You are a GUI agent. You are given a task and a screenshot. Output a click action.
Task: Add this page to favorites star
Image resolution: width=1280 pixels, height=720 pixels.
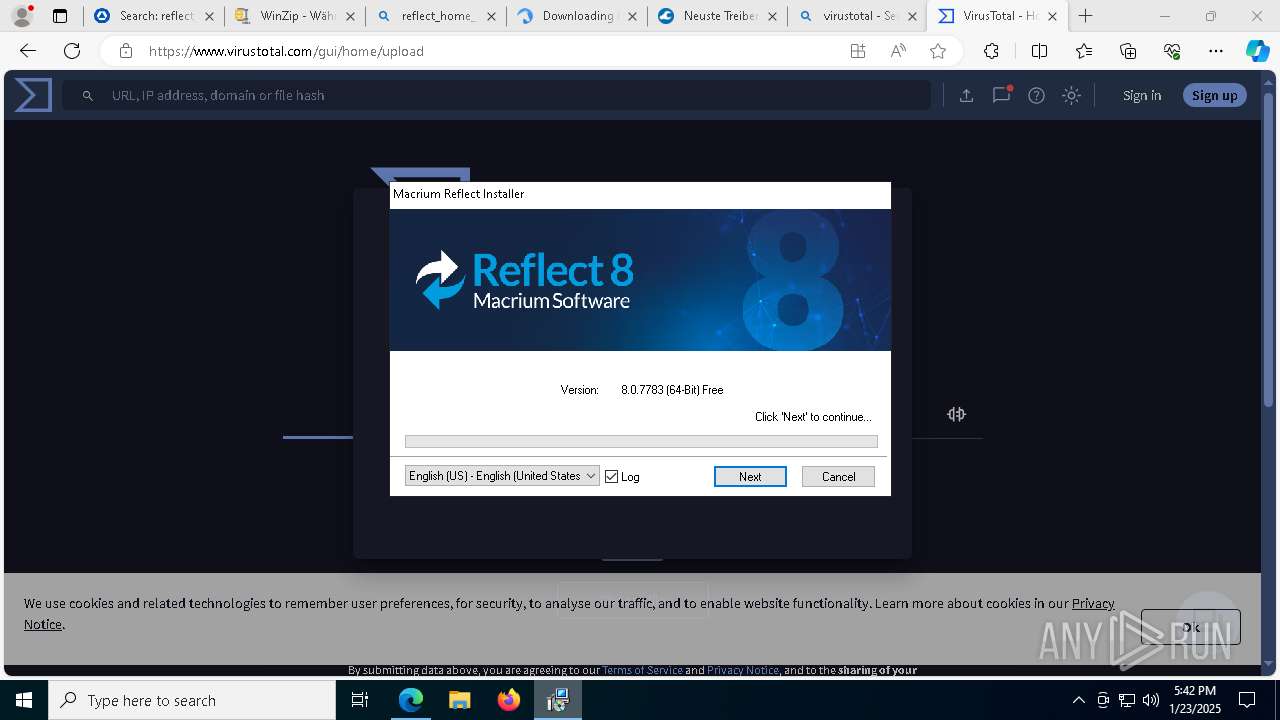pyautogui.click(x=938, y=51)
